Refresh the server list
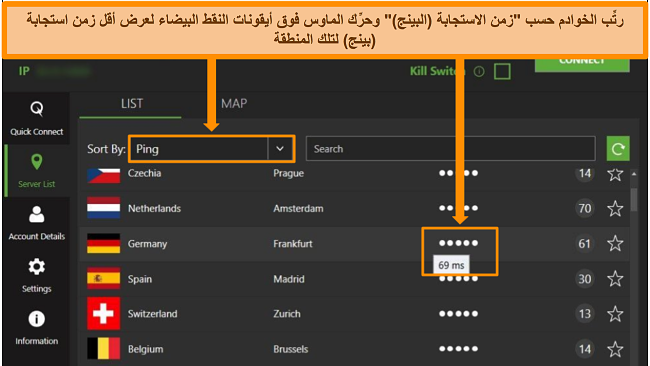Viewport: 650px width, 366px height. pyautogui.click(x=618, y=148)
